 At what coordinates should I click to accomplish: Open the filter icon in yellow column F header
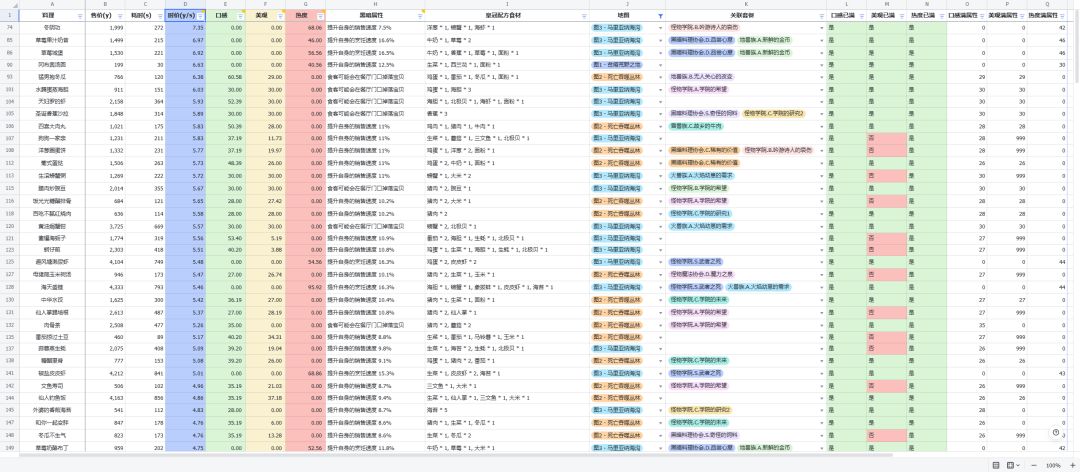(280, 15)
